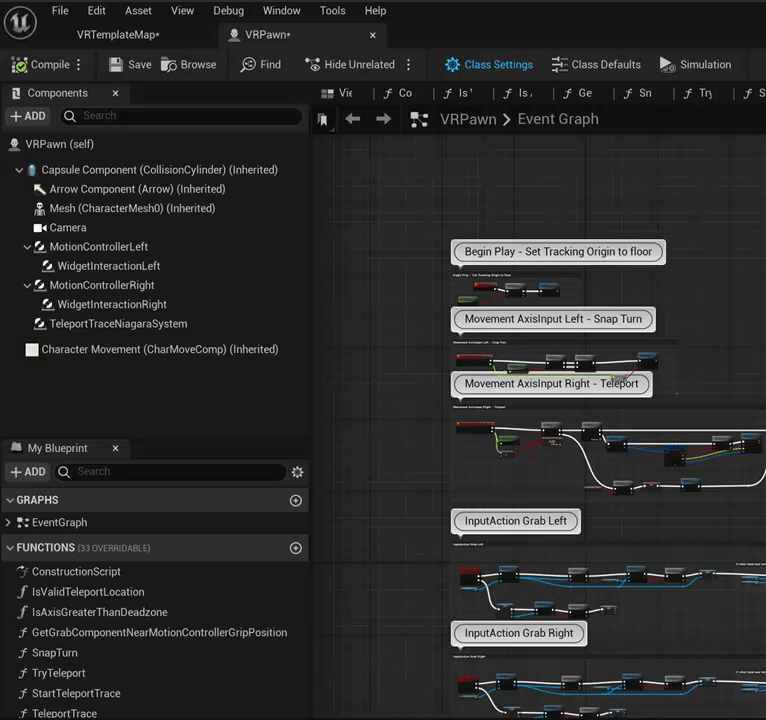The image size is (766, 720).
Task: Open the Window menu
Action: [281, 11]
